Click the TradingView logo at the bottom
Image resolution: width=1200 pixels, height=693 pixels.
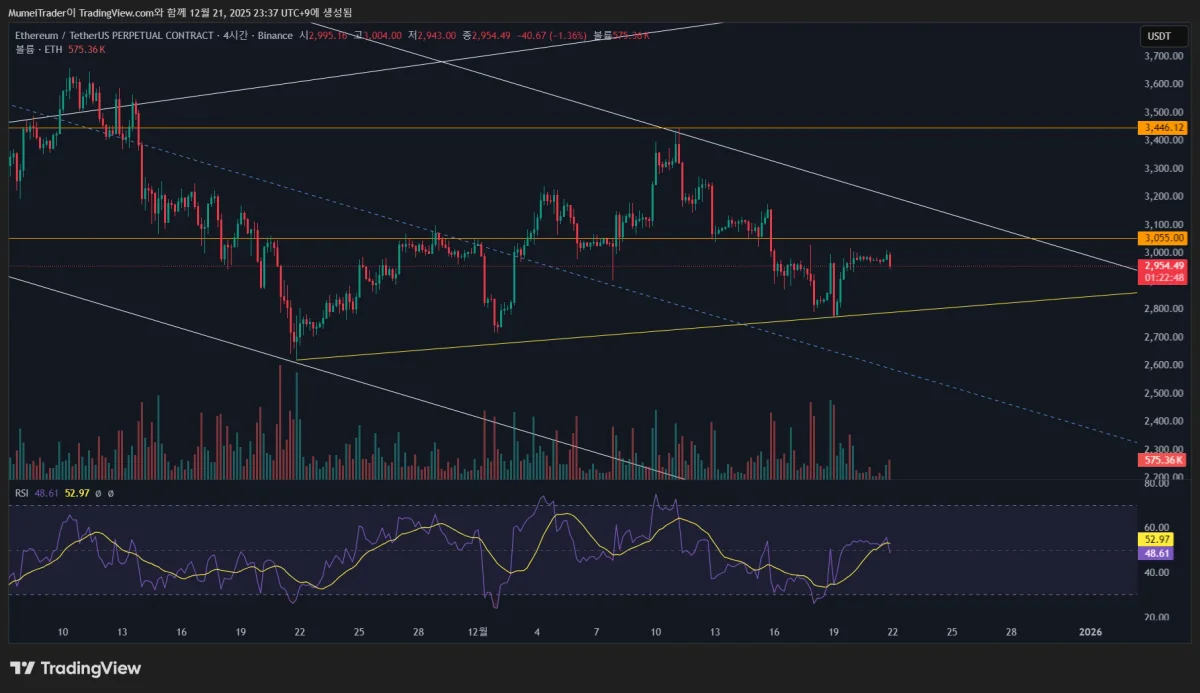coord(76,668)
